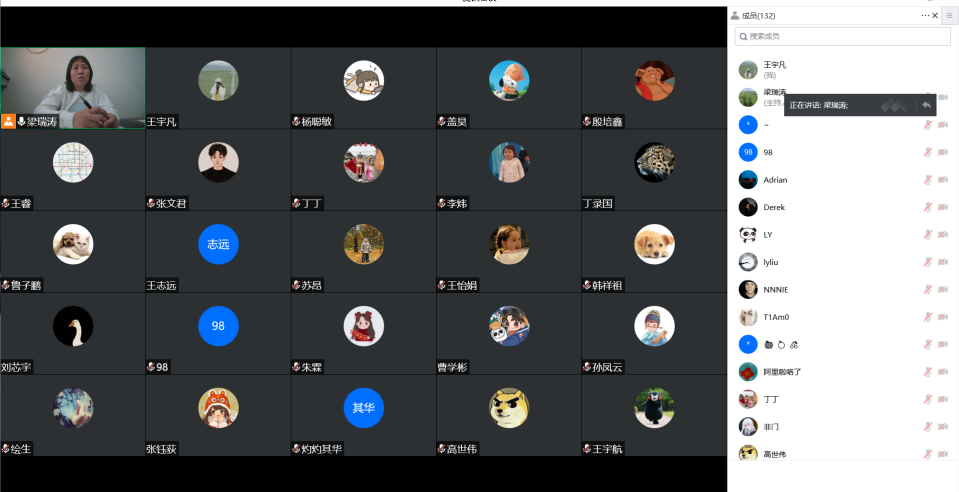The image size is (959, 492).
Task: Click the muted mic icon on 杨聪敏's tile
Action: point(296,122)
